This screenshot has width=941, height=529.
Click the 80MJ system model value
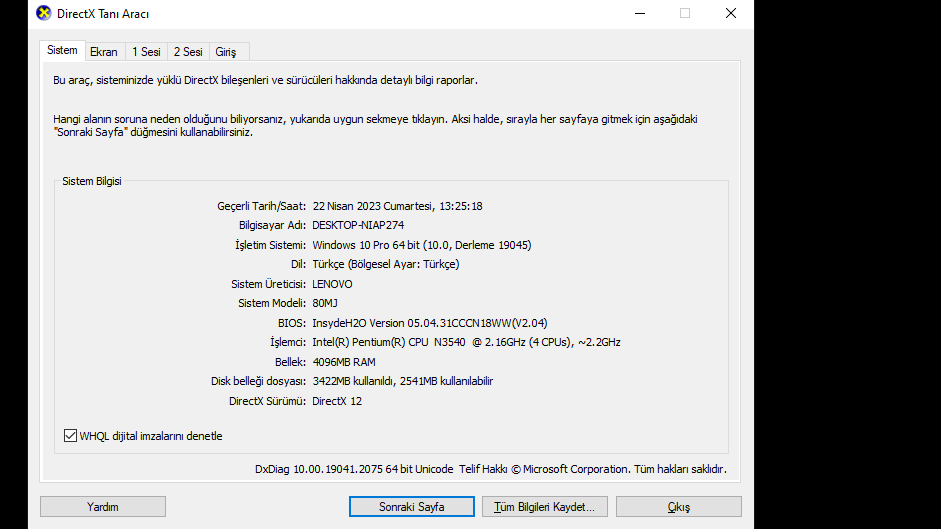[325, 303]
